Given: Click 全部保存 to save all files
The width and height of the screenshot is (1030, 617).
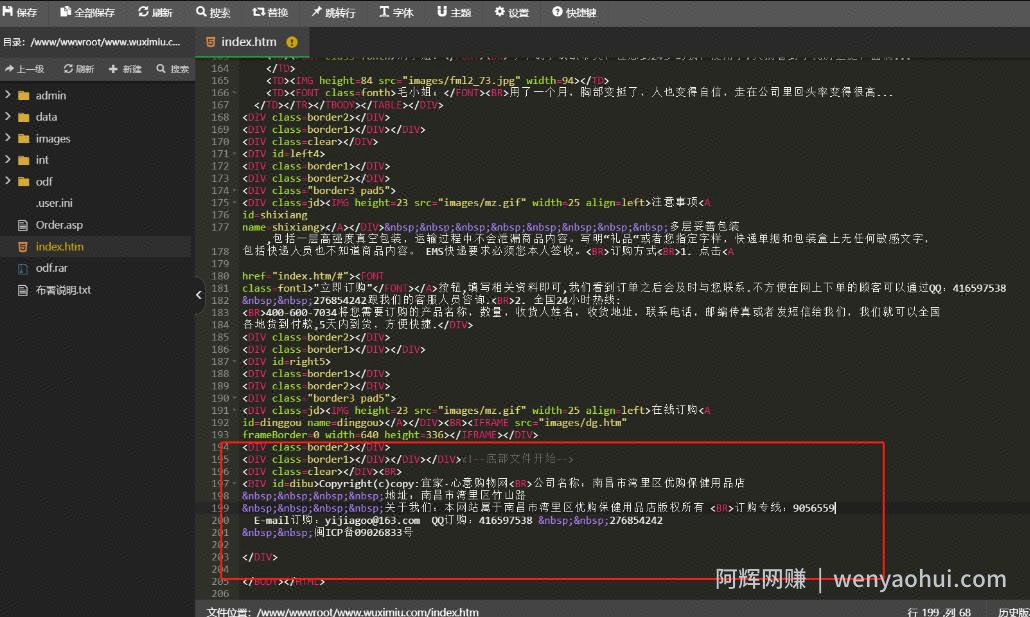Looking at the screenshot, I should tap(87, 12).
